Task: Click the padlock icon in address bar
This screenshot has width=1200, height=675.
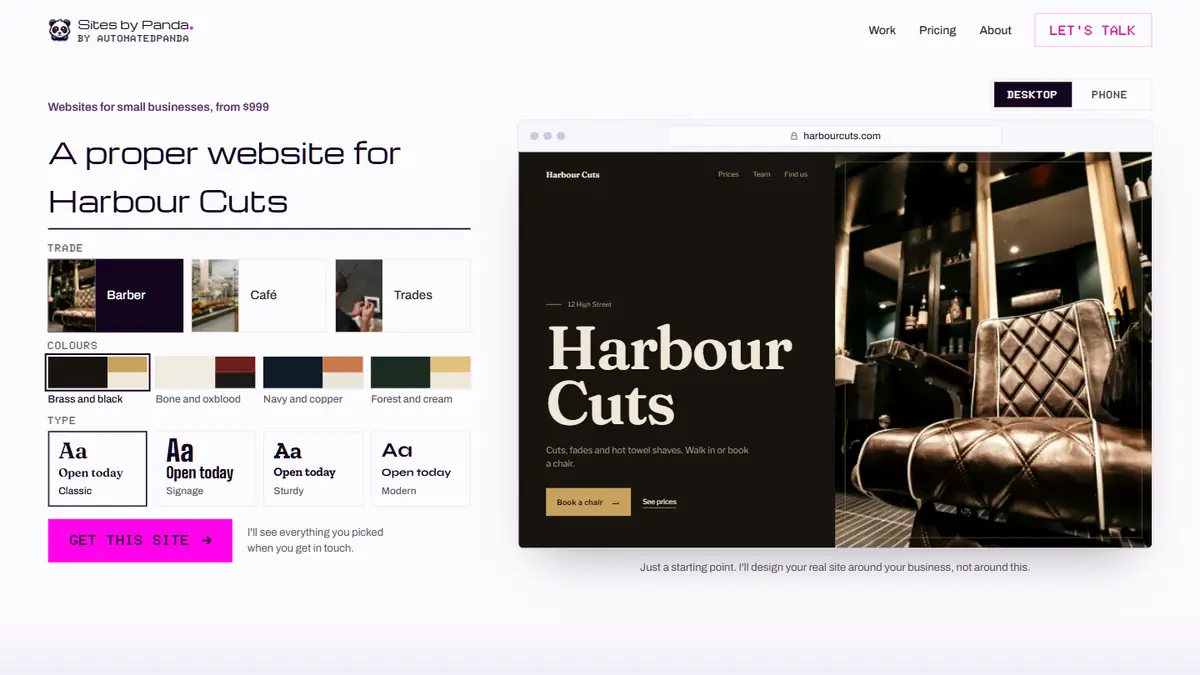Action: [x=794, y=136]
